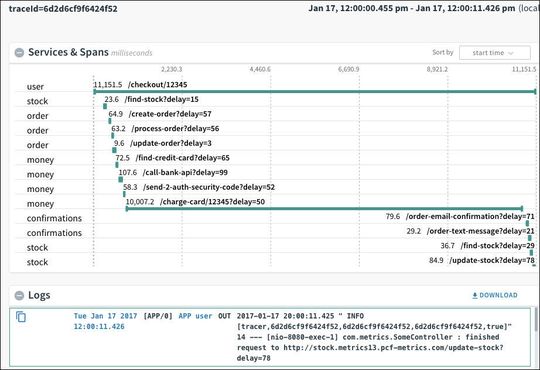Click the 107.6 duration value

(x=128, y=173)
